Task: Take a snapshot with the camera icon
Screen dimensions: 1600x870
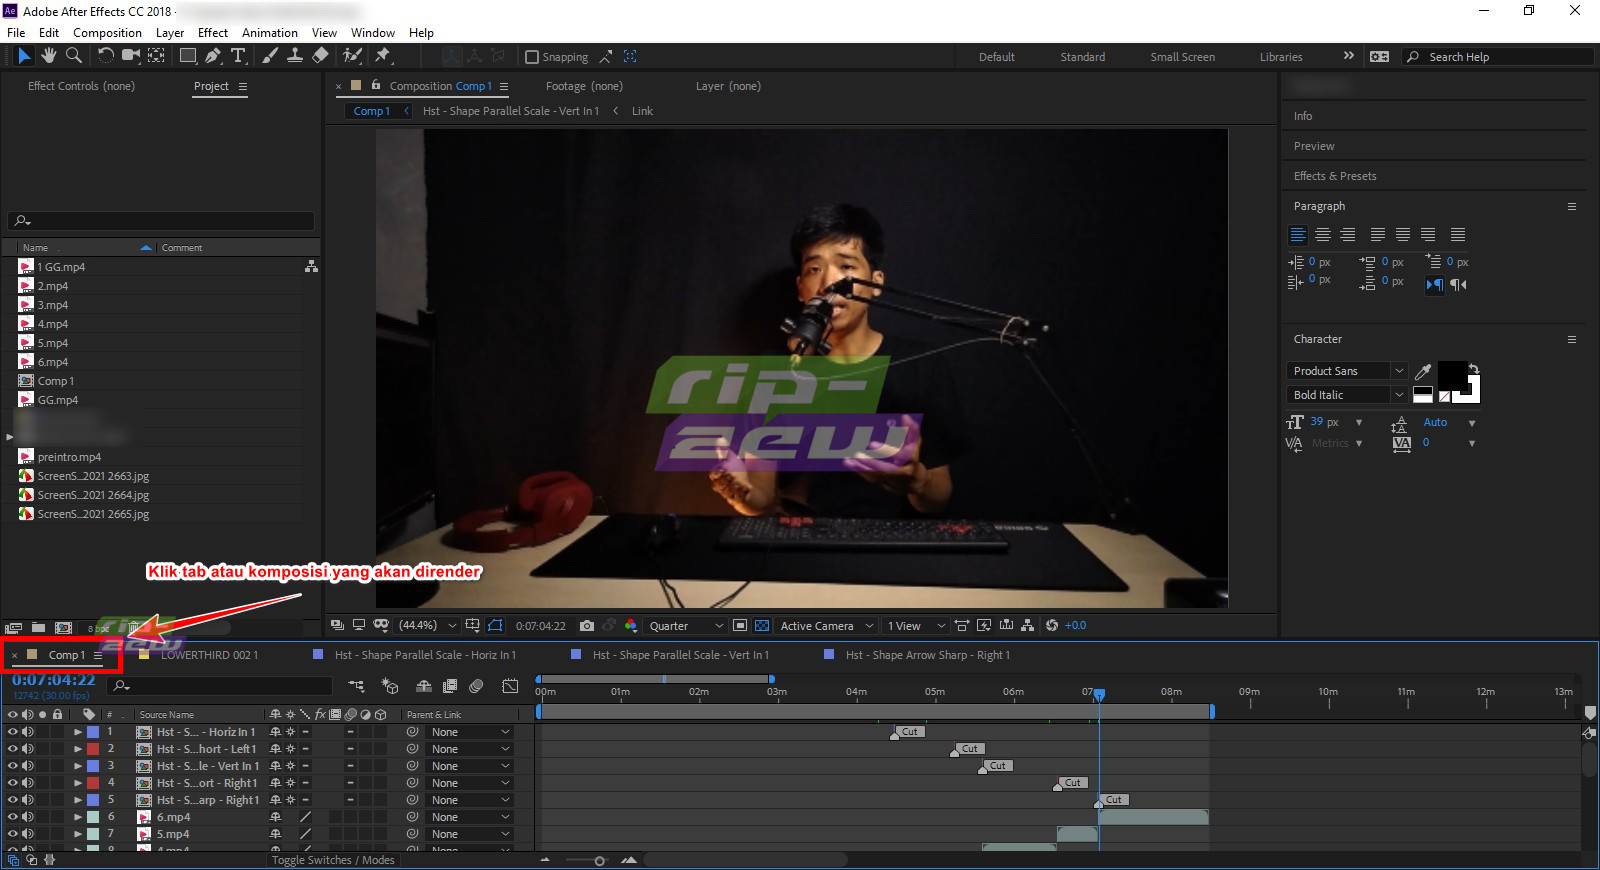Action: [x=587, y=626]
